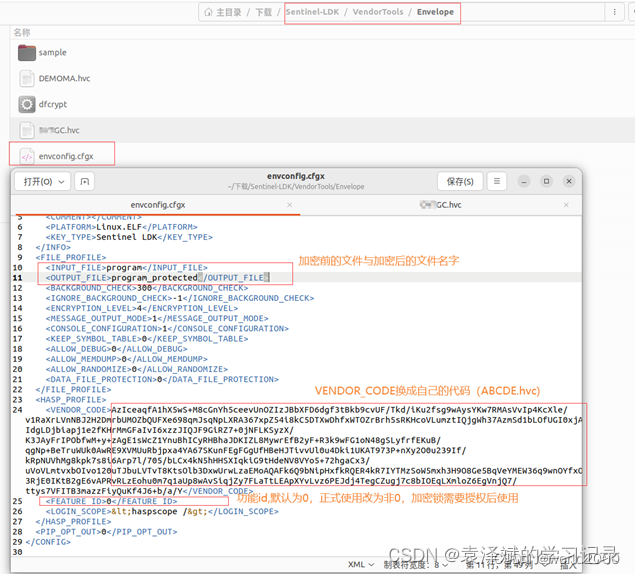Click the LOGIN_SCOPE haspscope line
Viewport: 635px width, 574px height.
(x=162, y=511)
